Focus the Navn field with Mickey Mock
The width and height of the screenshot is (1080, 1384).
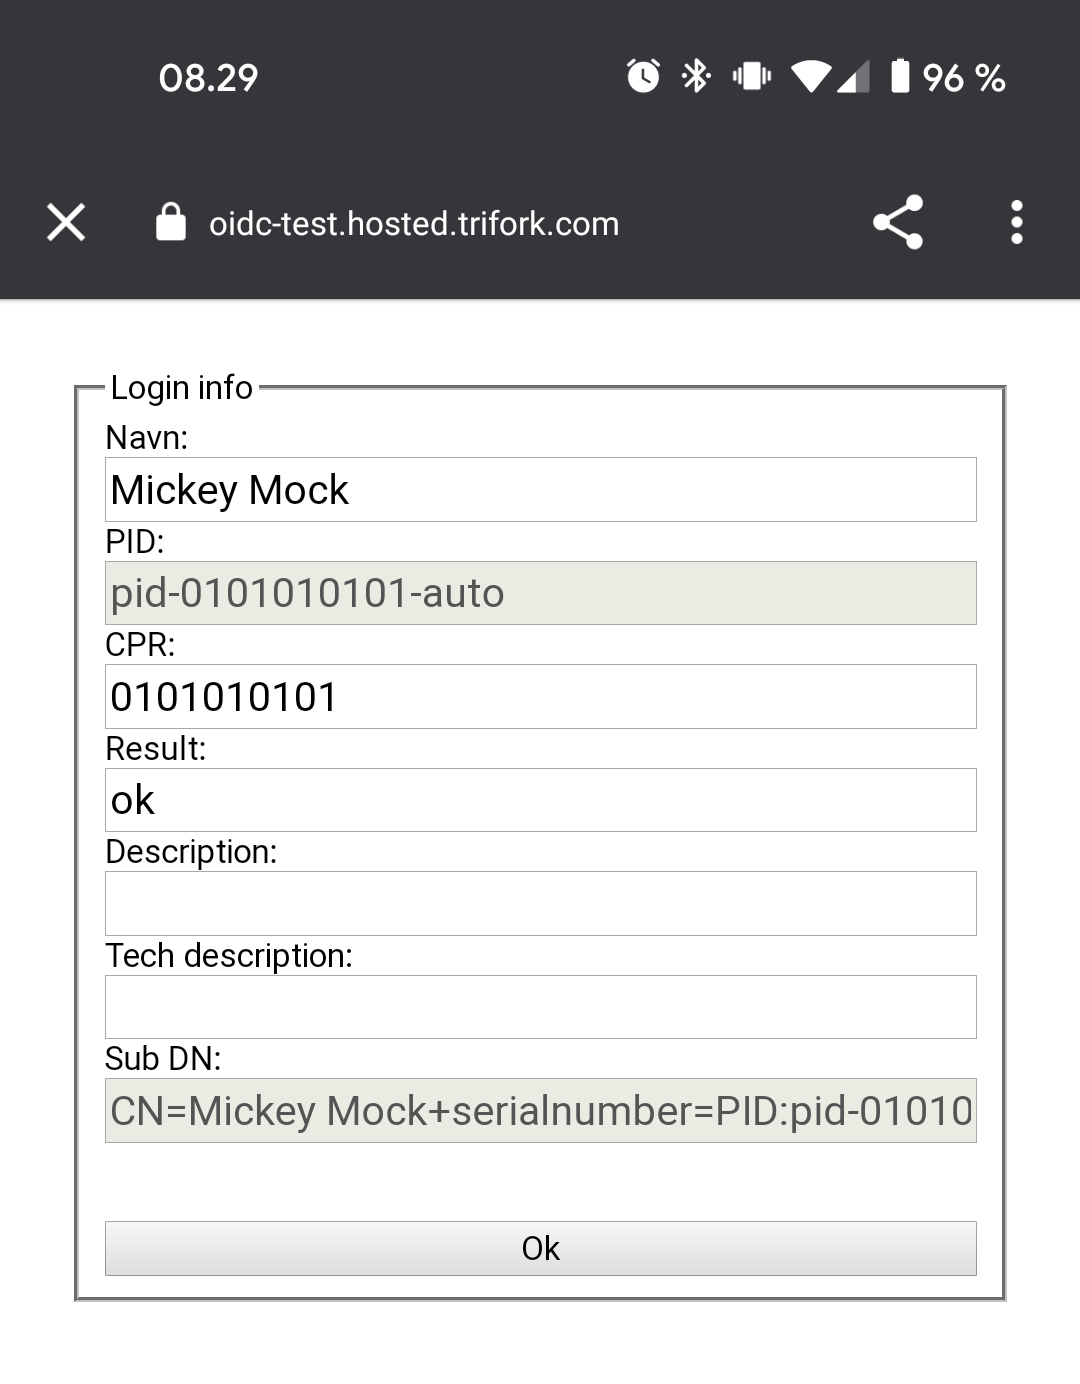coord(540,490)
